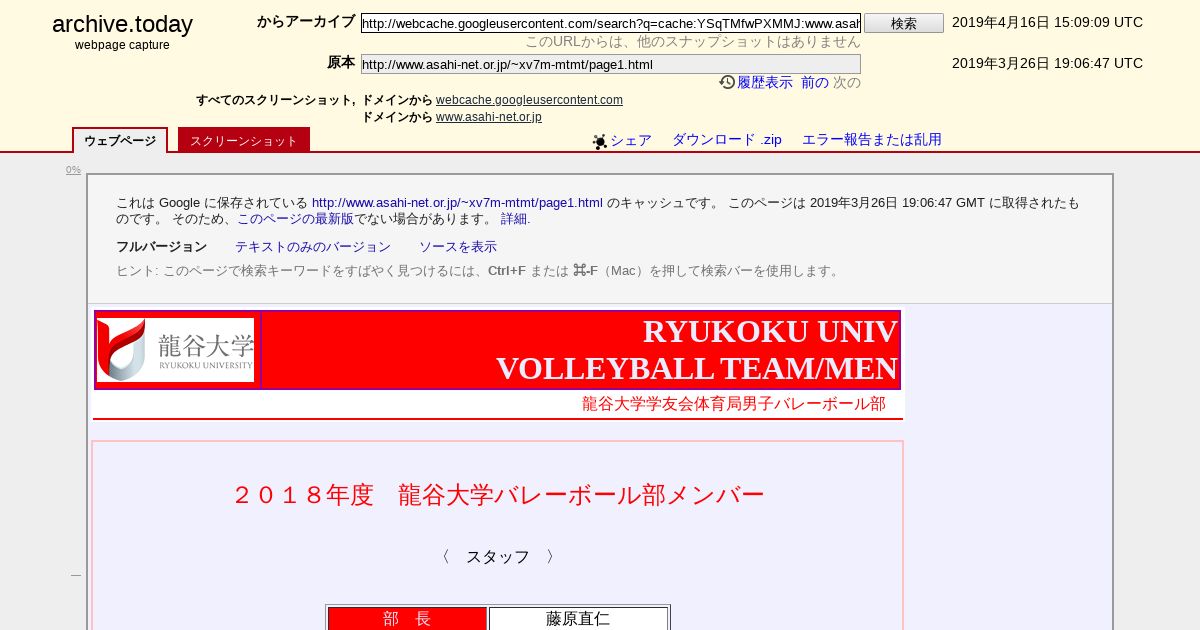This screenshot has width=1200, height=630.
Task: Click ダウンロード .zip link
Action: [726, 140]
